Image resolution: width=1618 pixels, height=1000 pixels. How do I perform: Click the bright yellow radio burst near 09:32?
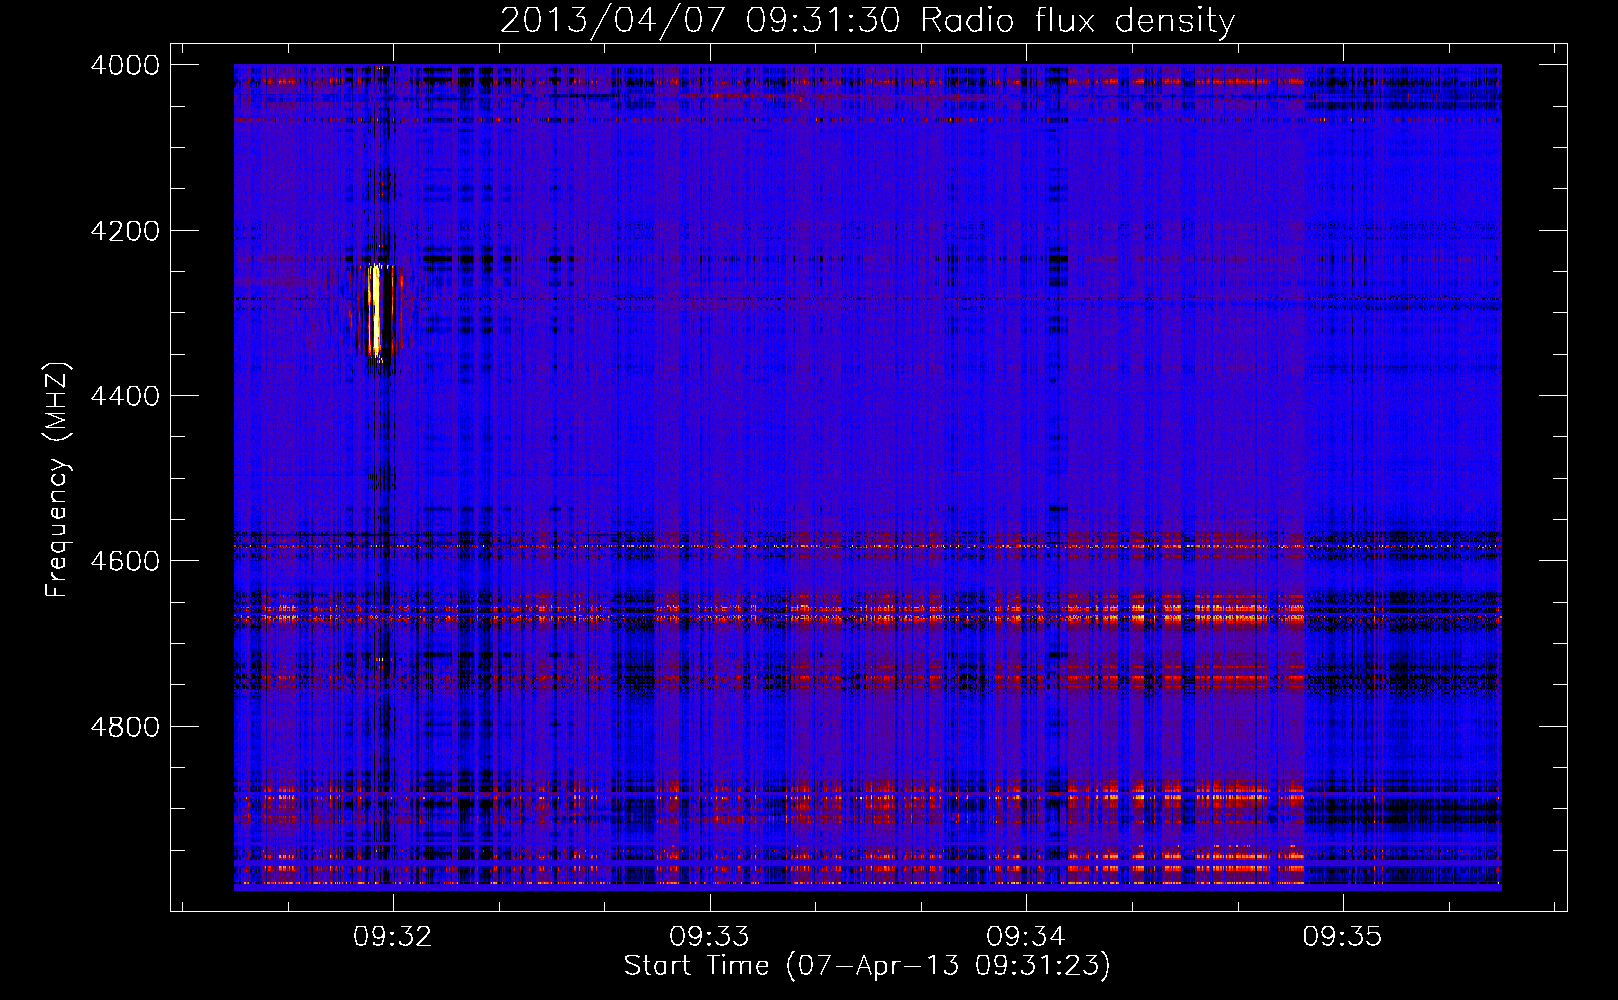point(375,310)
